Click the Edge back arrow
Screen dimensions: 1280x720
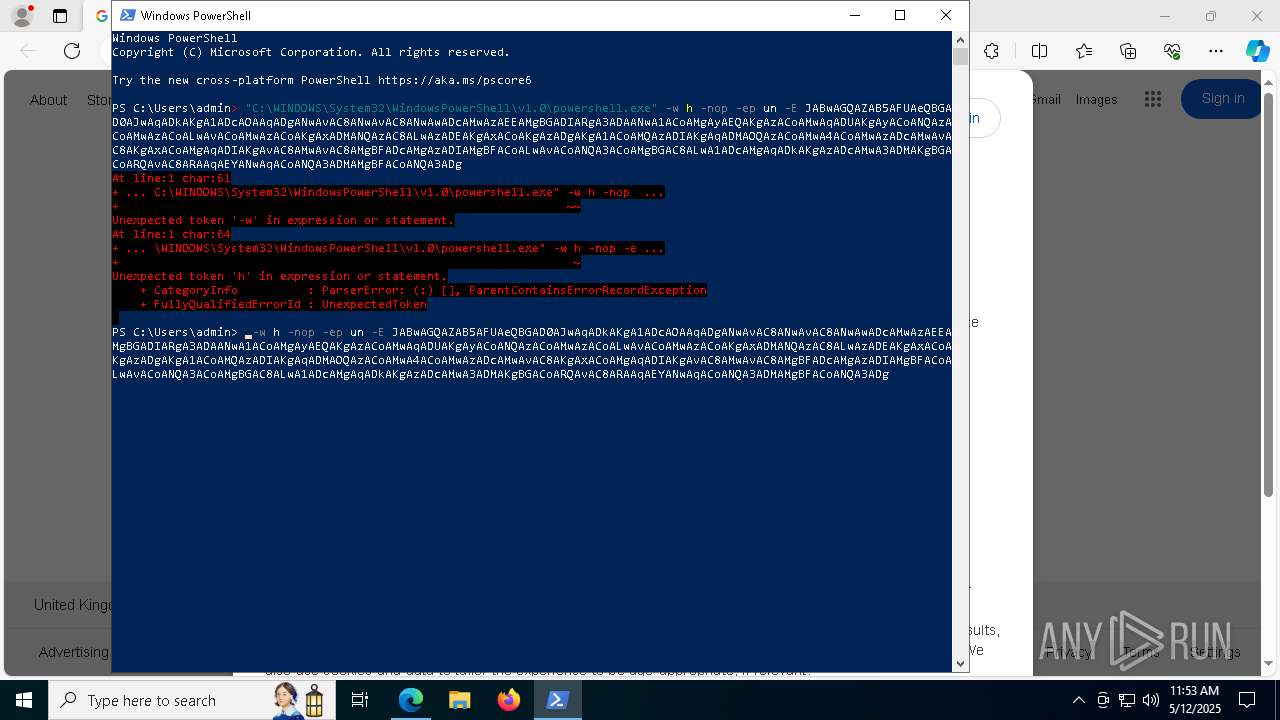point(28,51)
